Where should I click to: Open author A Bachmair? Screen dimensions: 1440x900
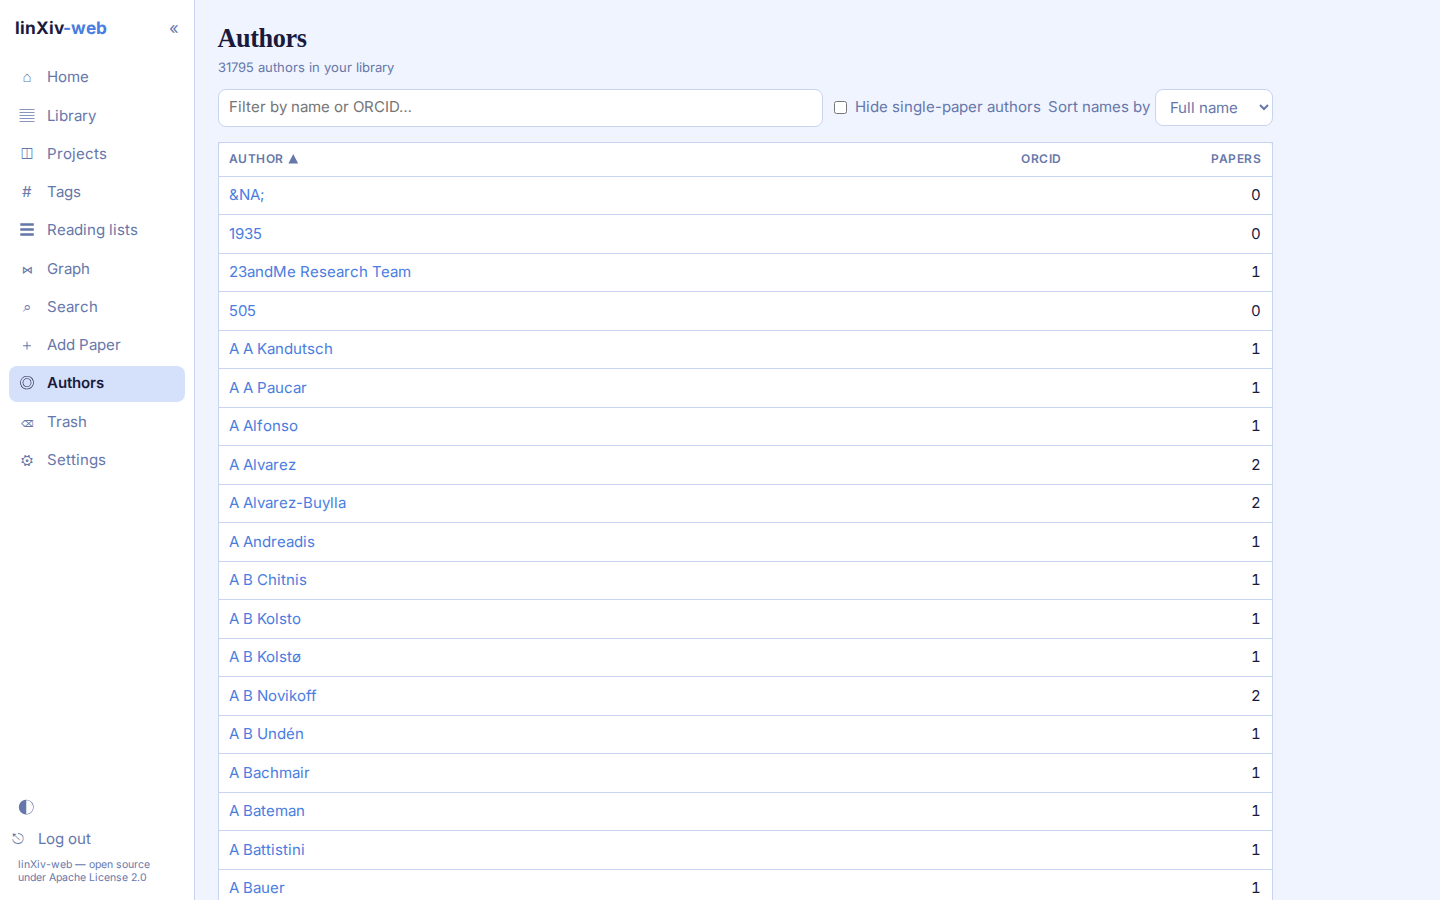[270, 773]
